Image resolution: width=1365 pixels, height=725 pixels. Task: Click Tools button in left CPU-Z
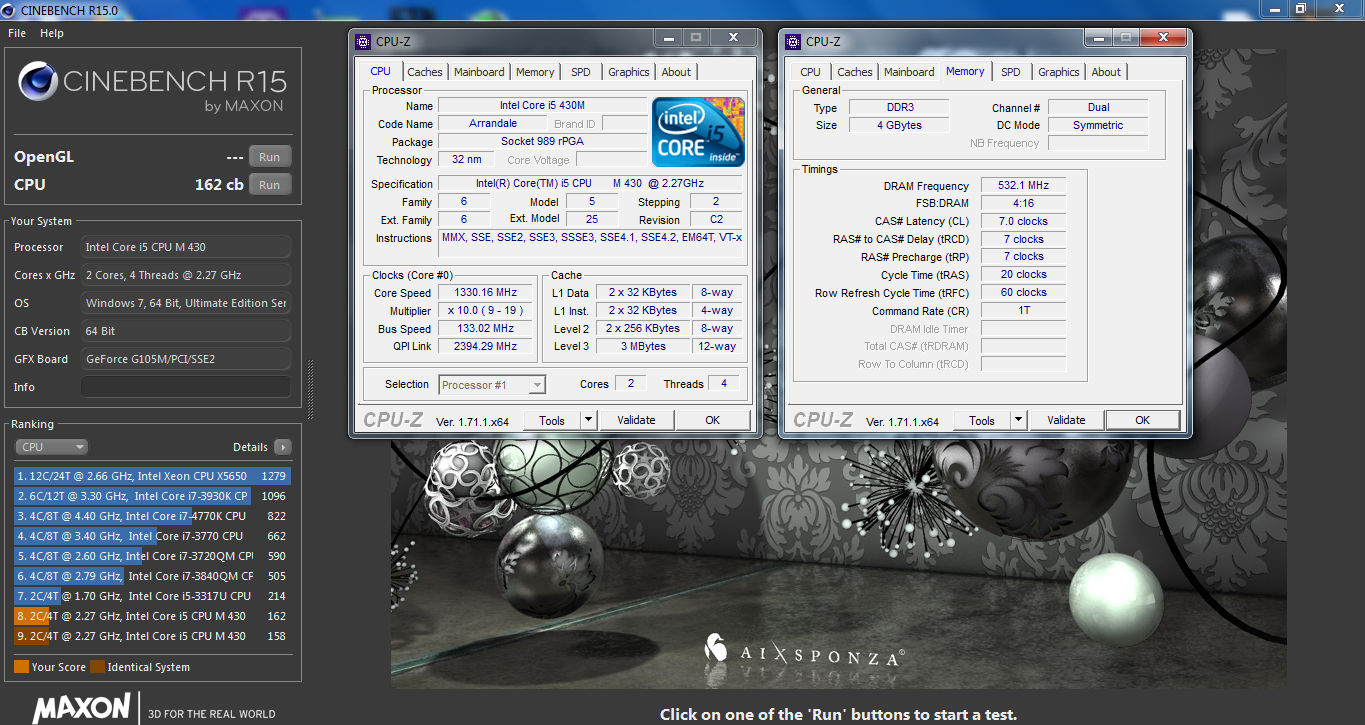point(552,421)
